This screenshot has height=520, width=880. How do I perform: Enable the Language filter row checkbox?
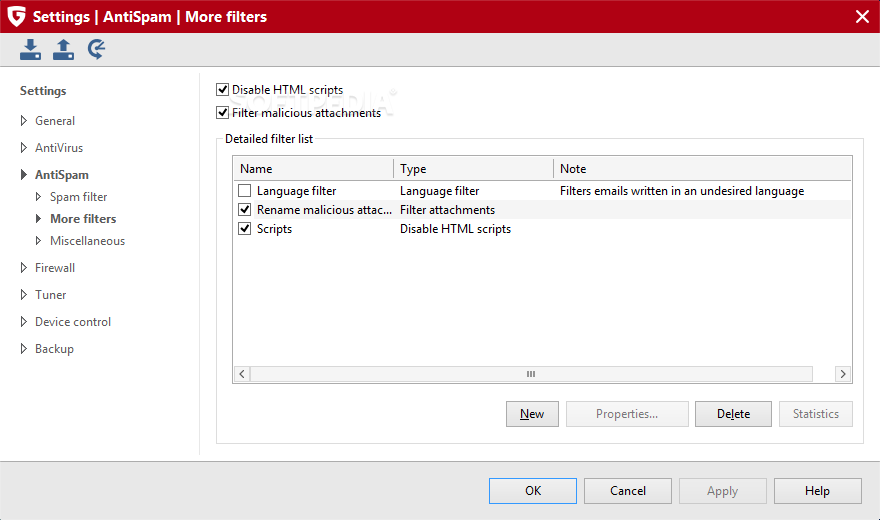tap(244, 191)
